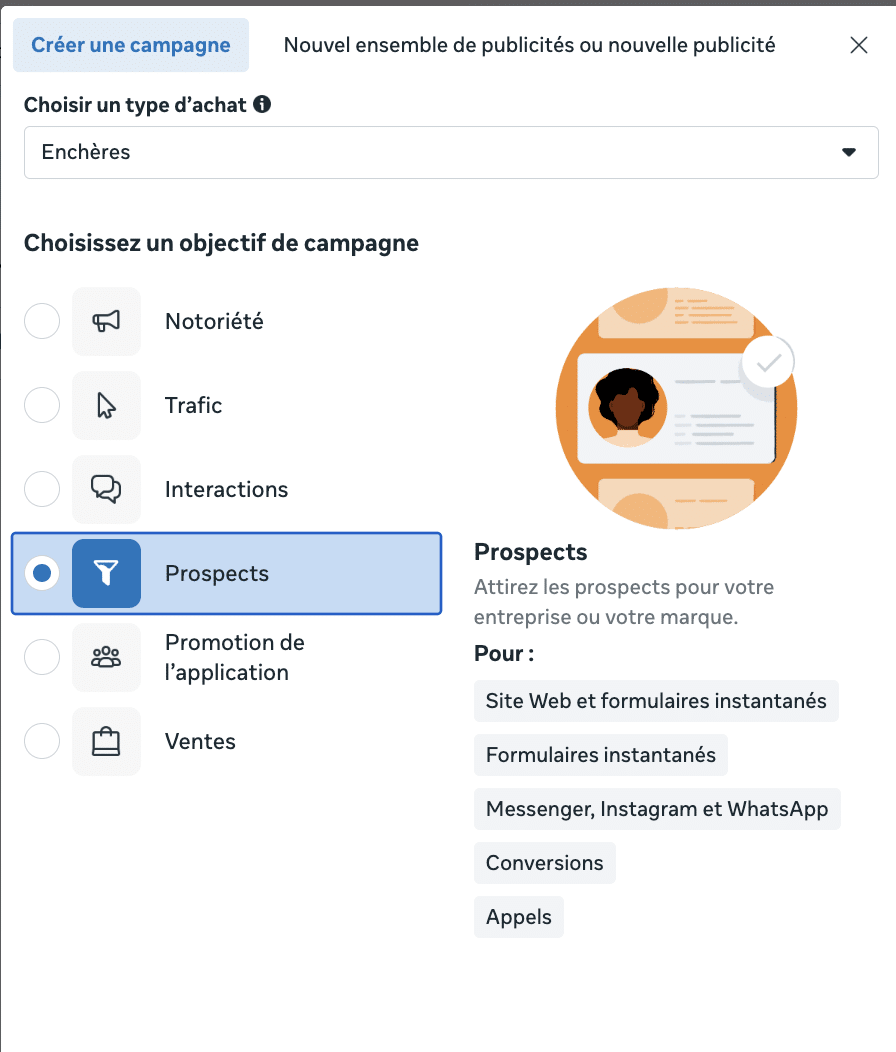
Task: Switch to the Créer une campagne tab
Action: coord(130,44)
